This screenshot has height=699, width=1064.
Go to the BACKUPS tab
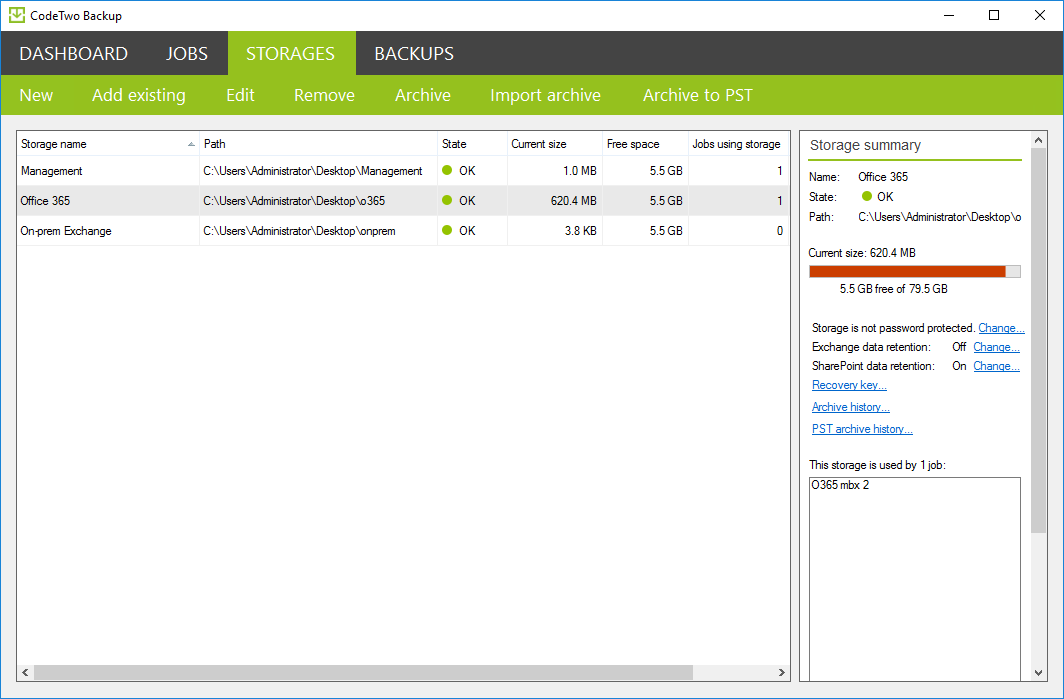click(x=414, y=54)
